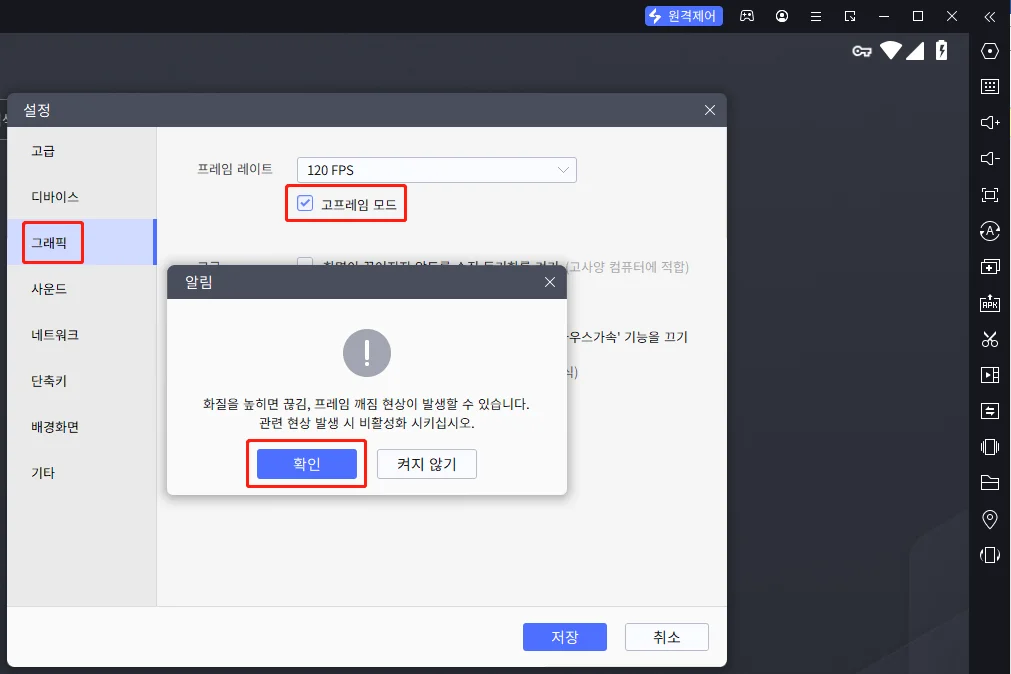Open the user account icon
This screenshot has width=1011, height=674.
click(781, 16)
